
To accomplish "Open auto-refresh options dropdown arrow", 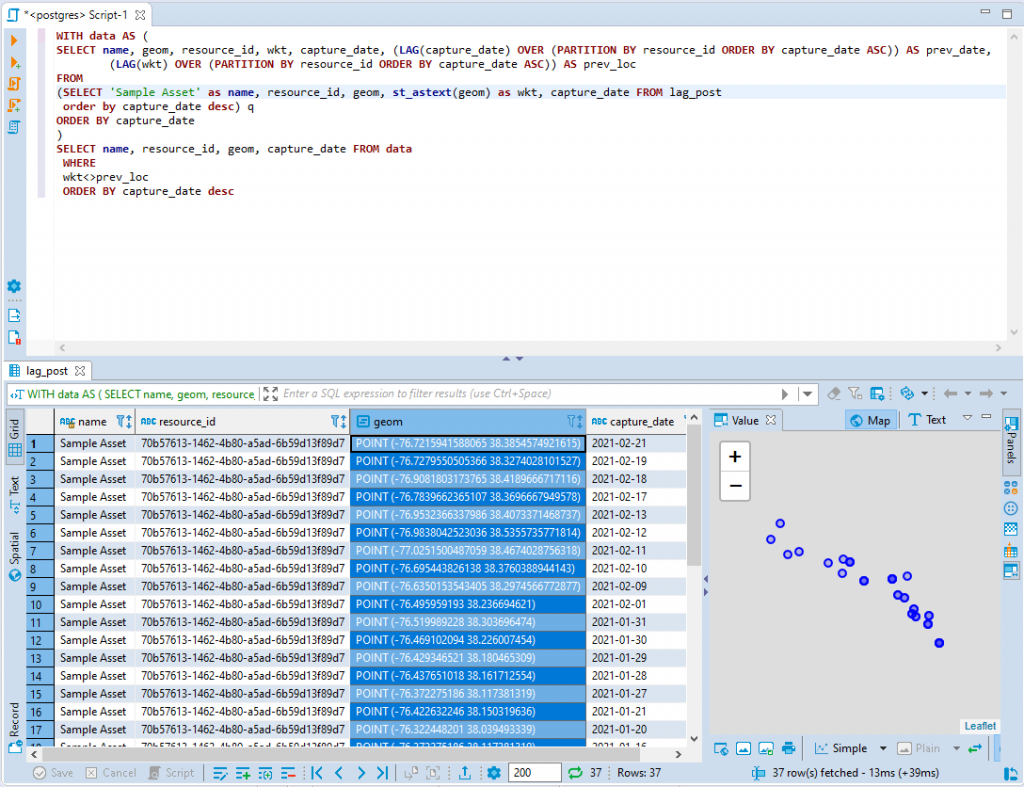I will click(924, 393).
